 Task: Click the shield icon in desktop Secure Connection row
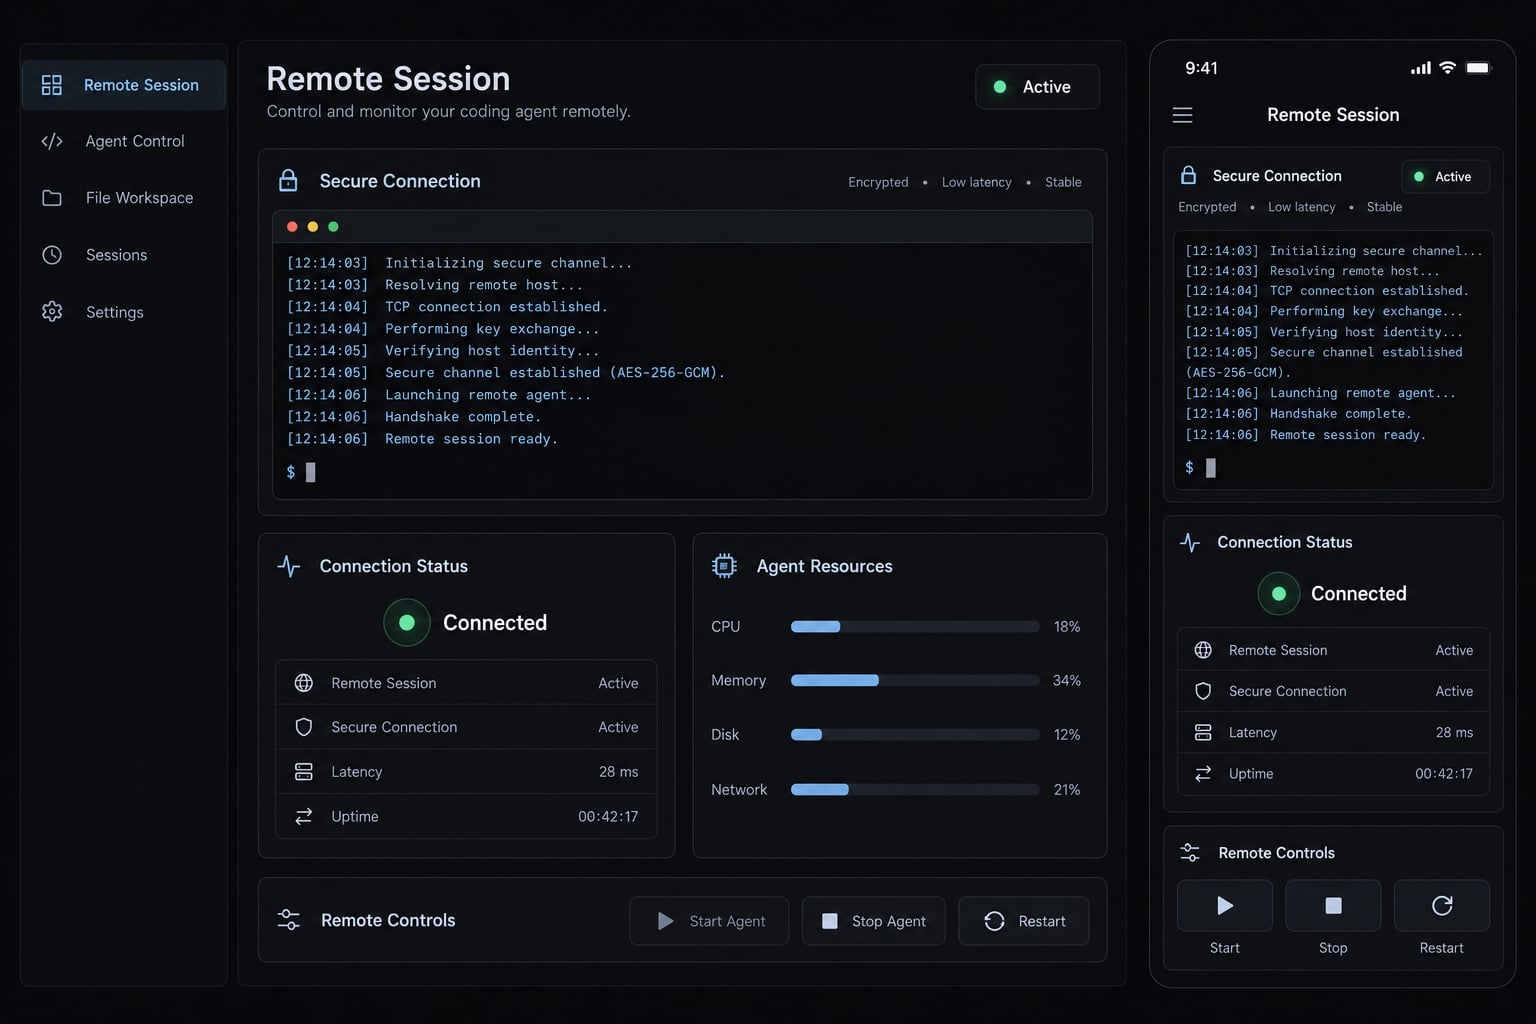click(304, 727)
